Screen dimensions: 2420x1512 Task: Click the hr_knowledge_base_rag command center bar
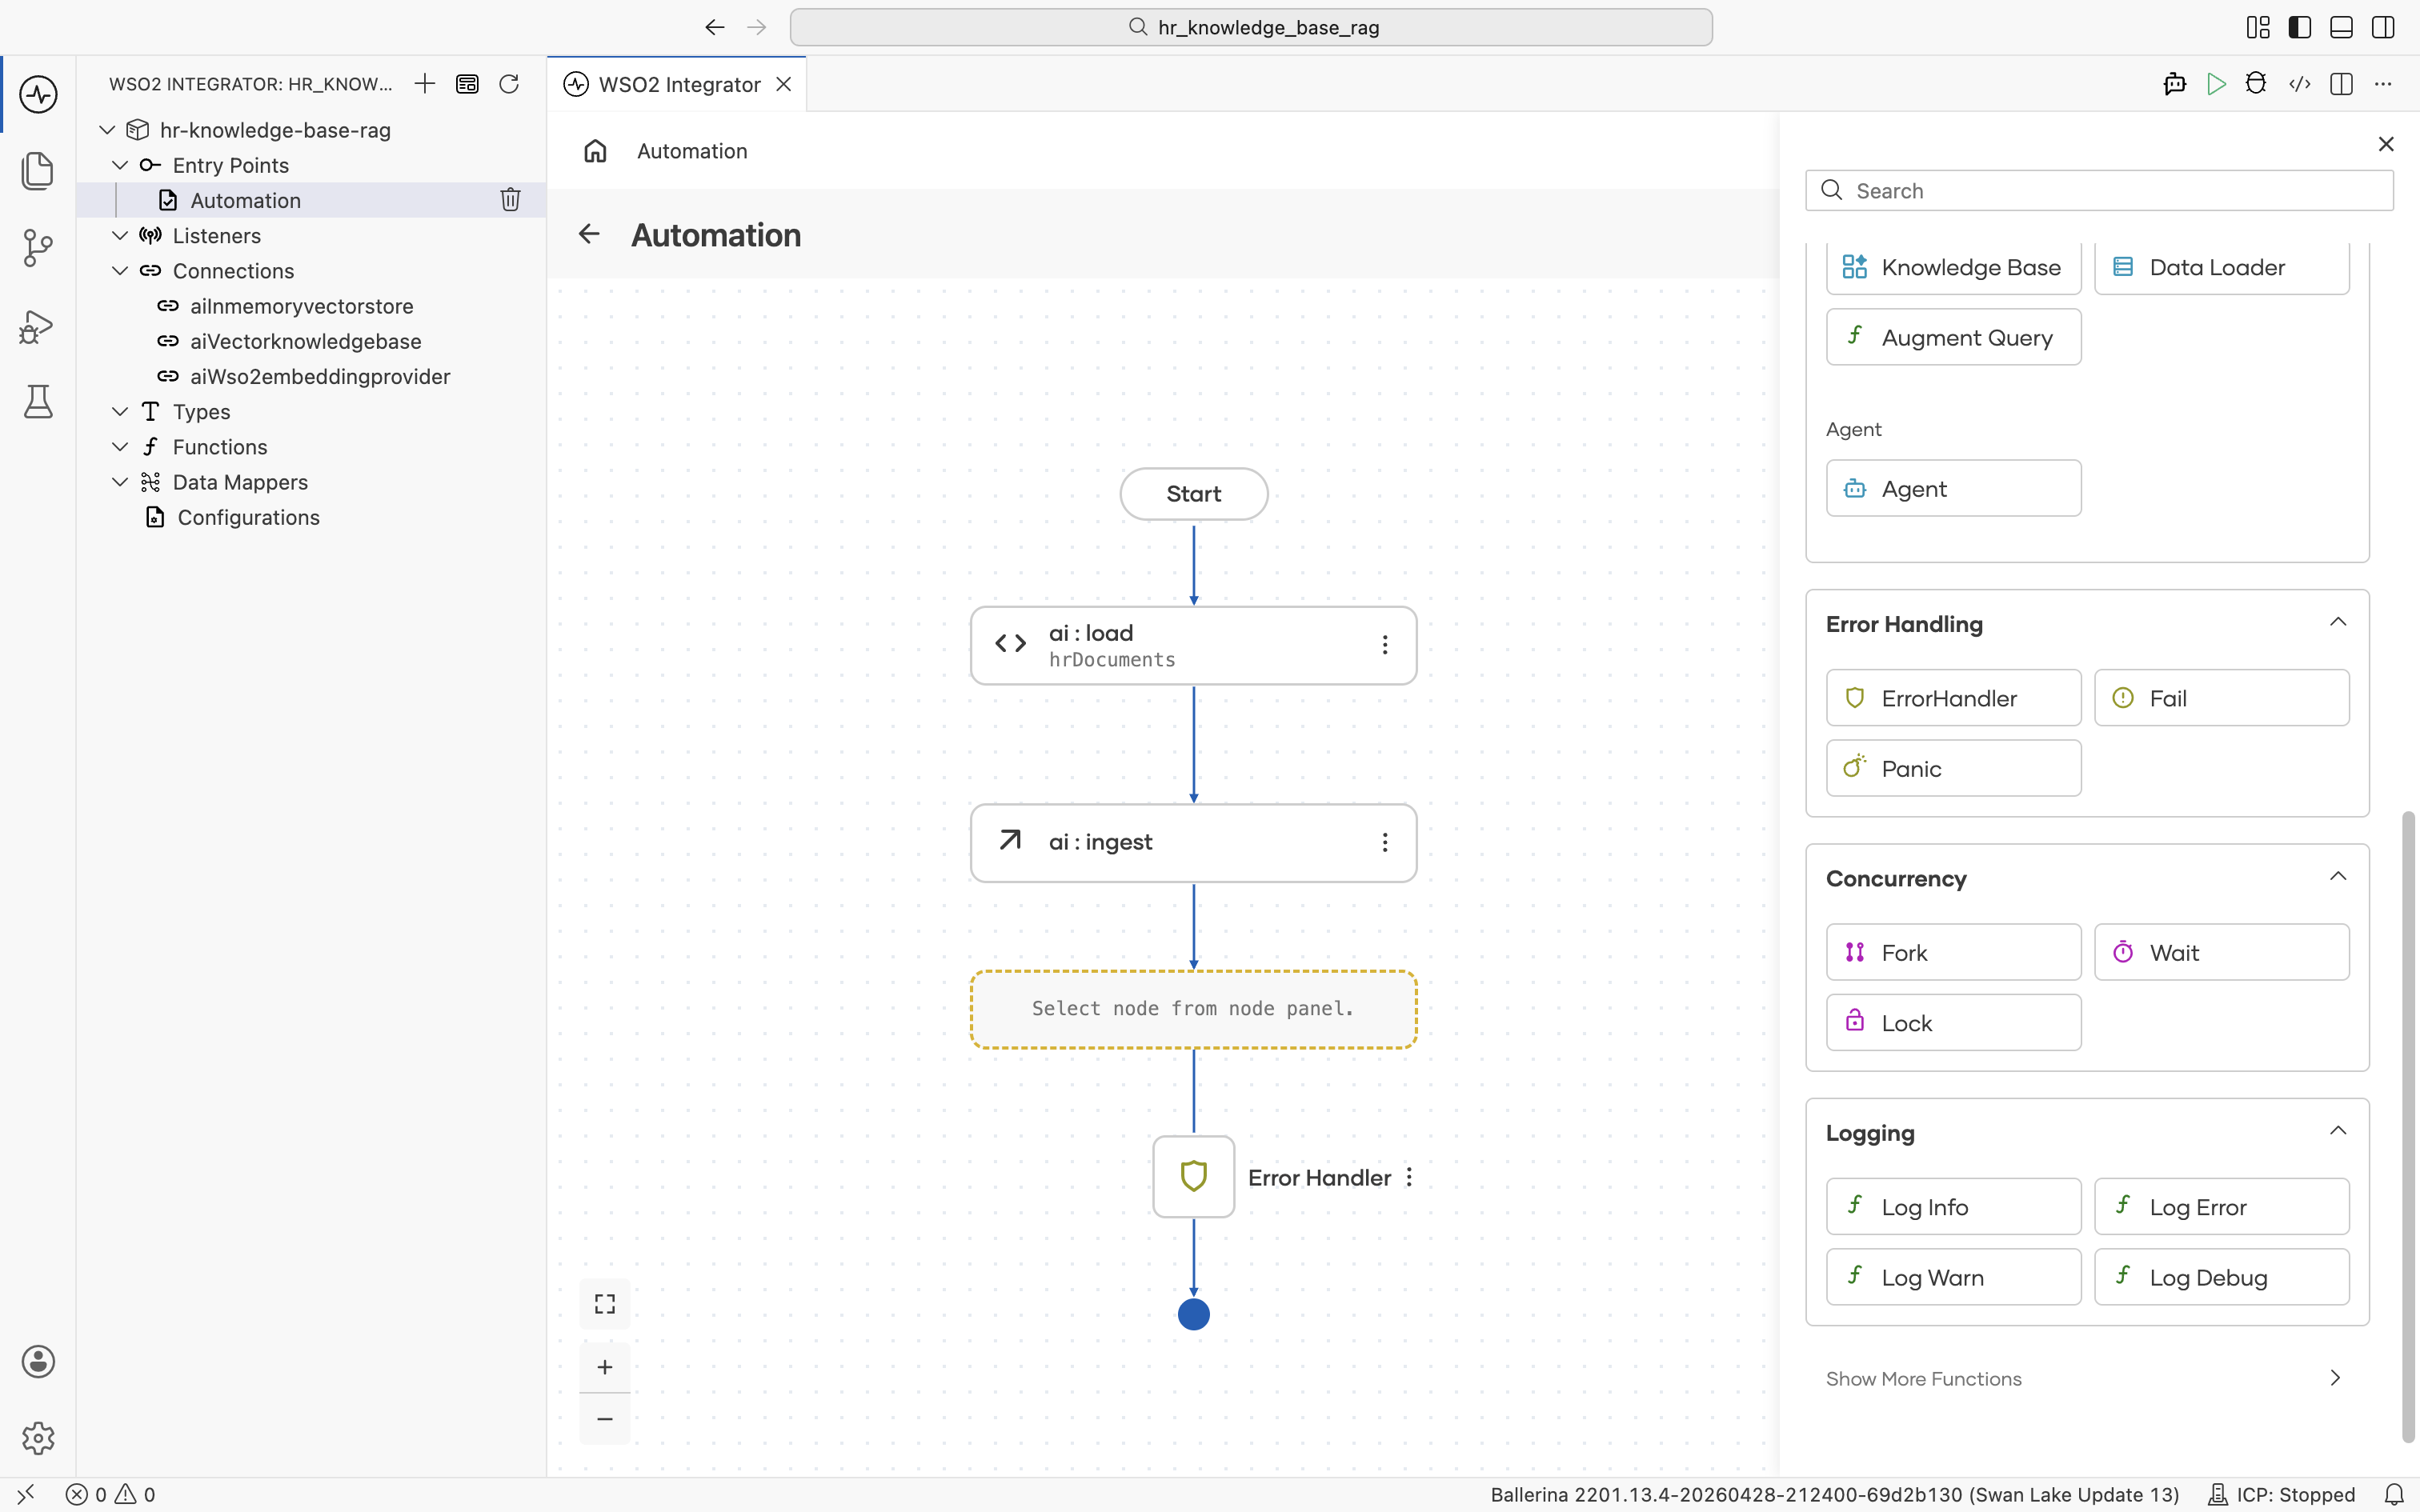coord(1251,27)
